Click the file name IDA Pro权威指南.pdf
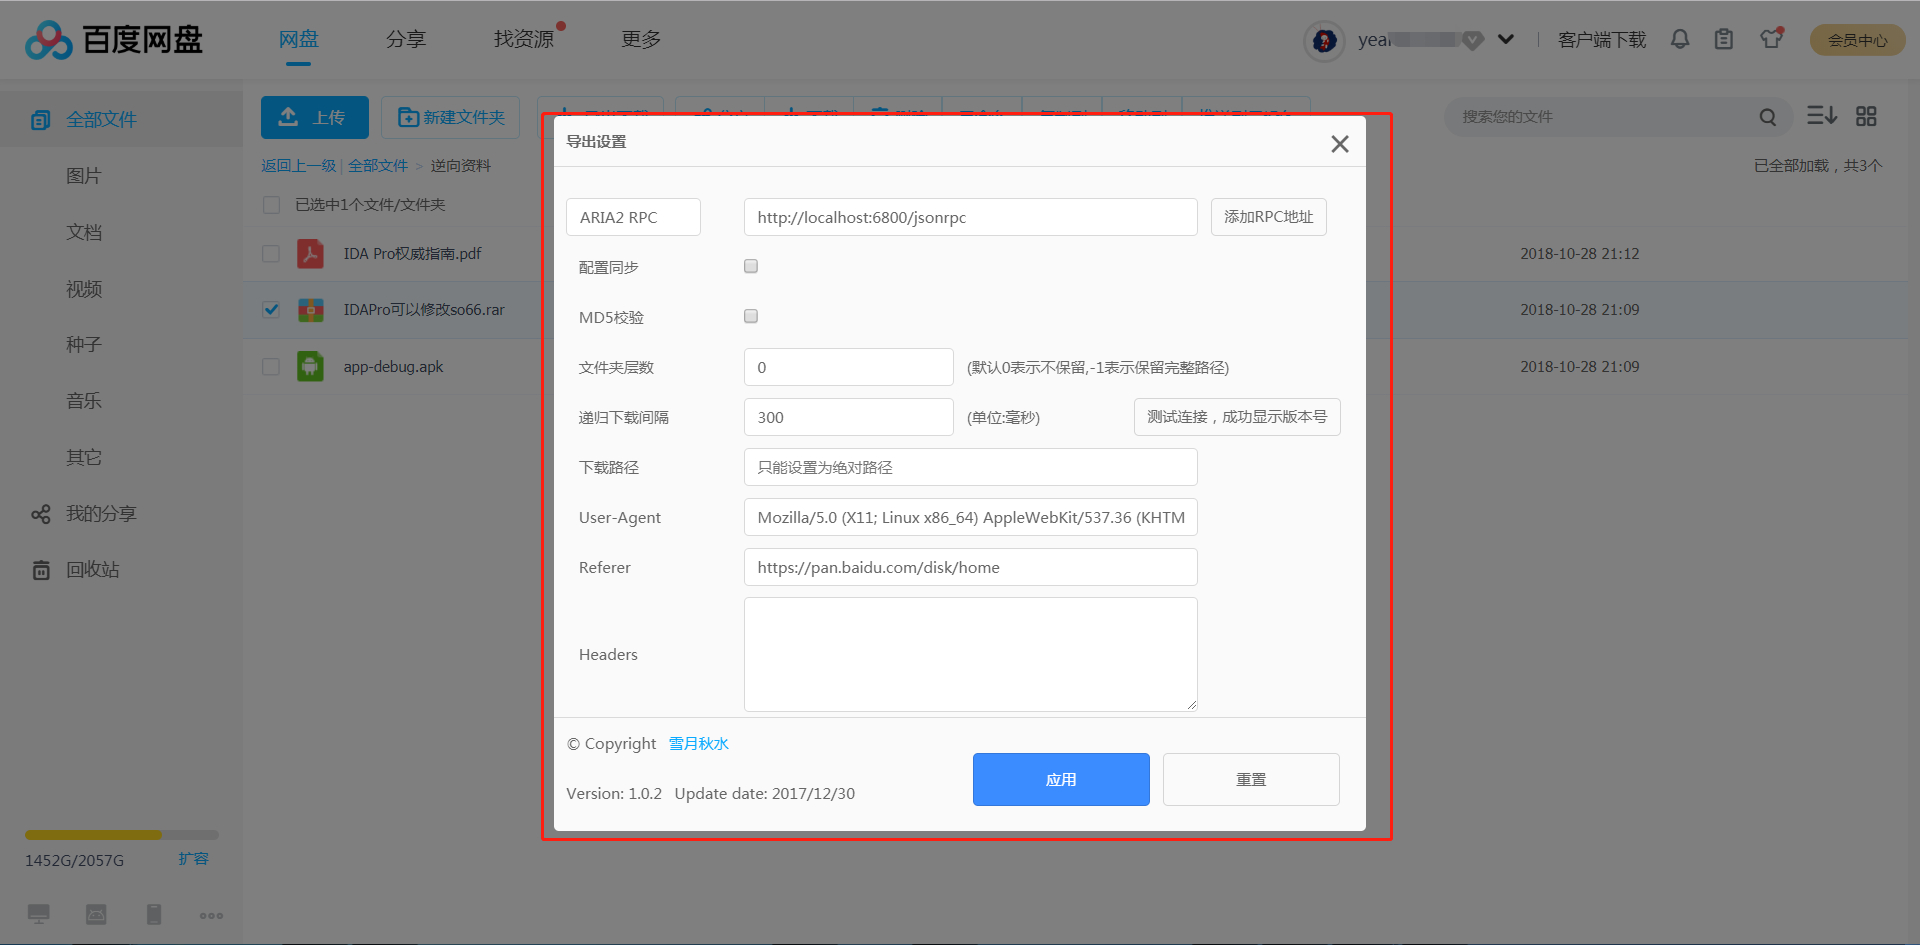The width and height of the screenshot is (1920, 945). click(x=412, y=254)
